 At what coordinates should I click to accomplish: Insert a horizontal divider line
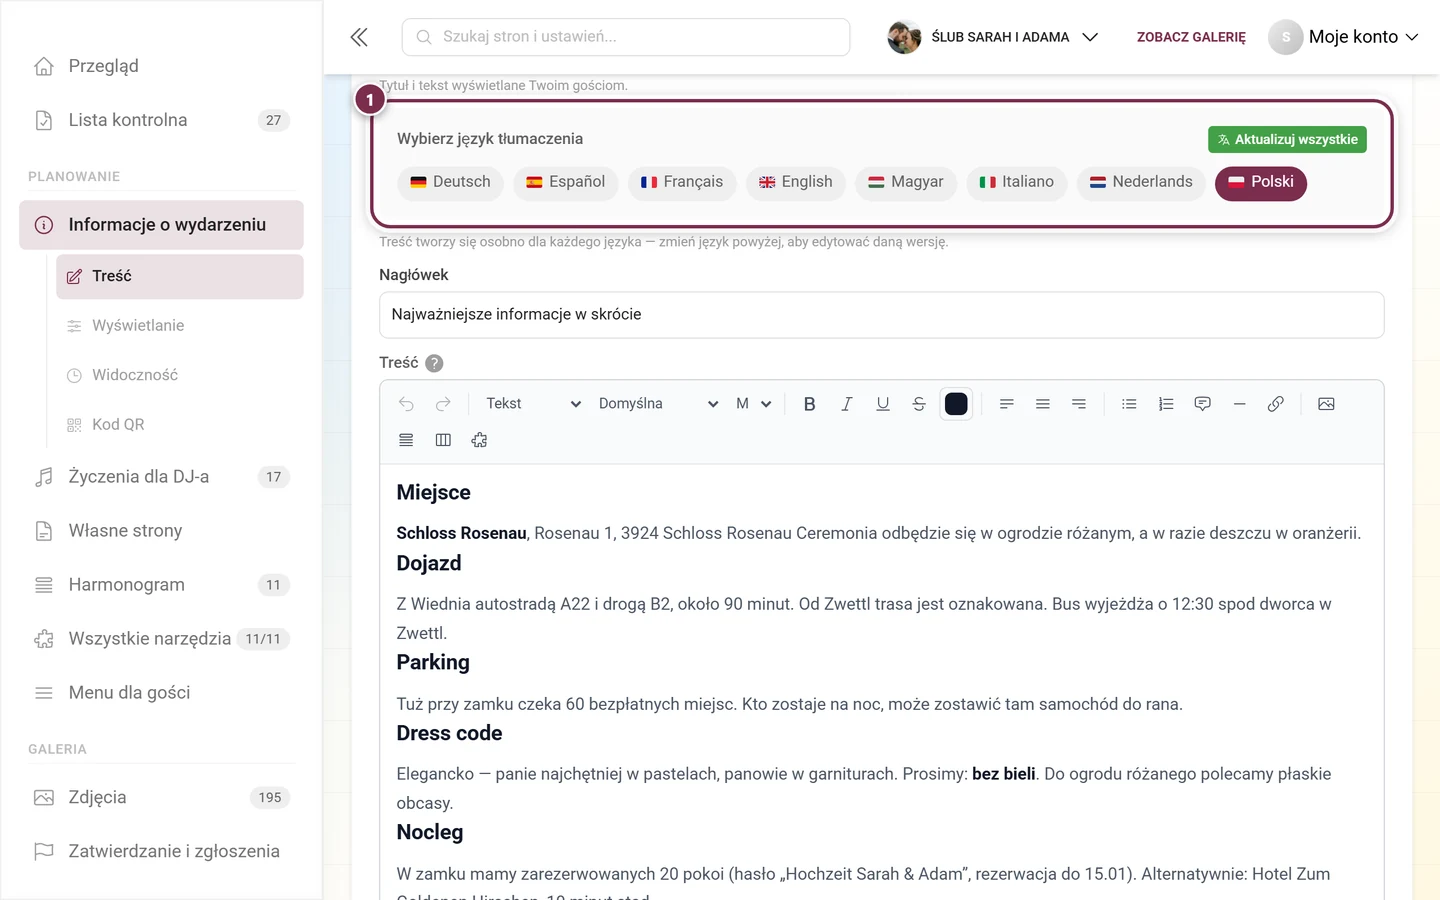pyautogui.click(x=1239, y=404)
